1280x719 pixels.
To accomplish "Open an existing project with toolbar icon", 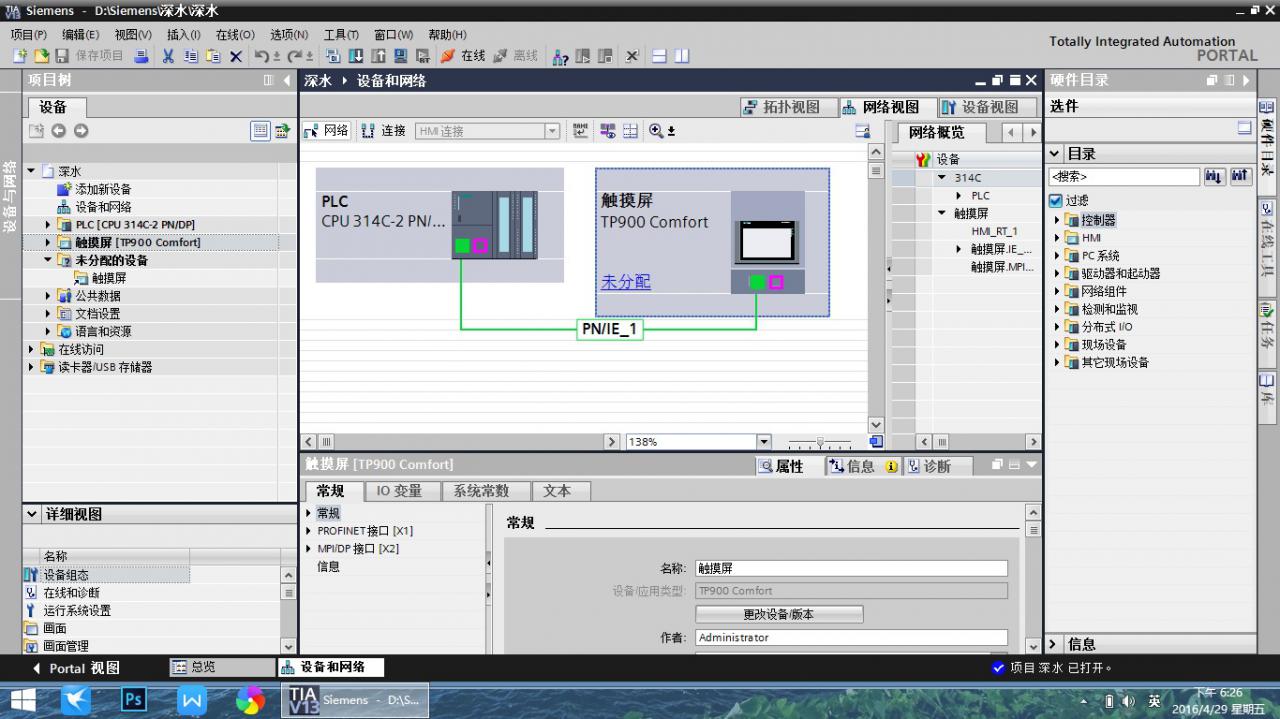I will tap(41, 56).
